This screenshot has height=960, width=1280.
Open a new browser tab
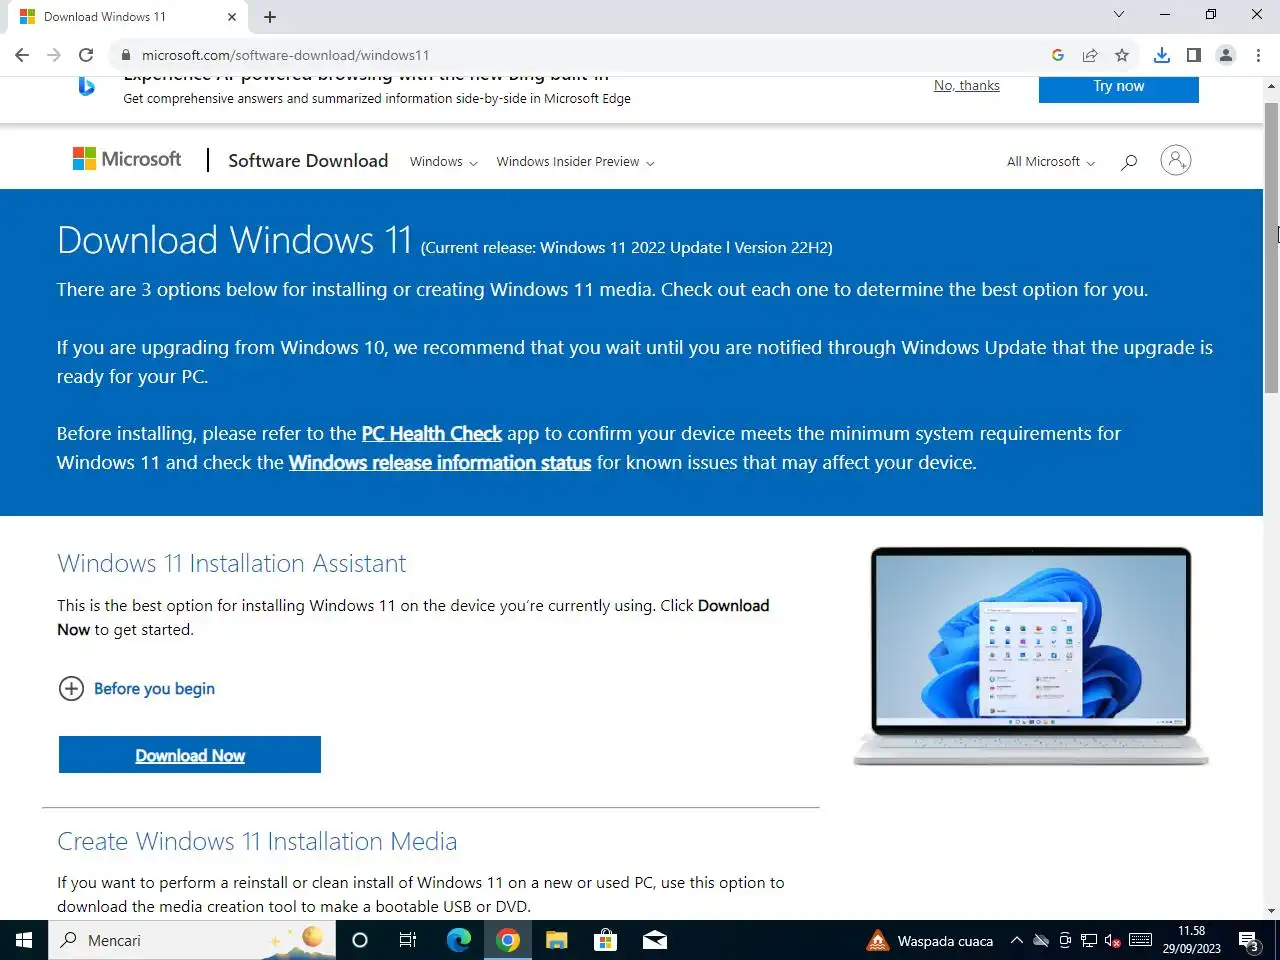click(270, 17)
